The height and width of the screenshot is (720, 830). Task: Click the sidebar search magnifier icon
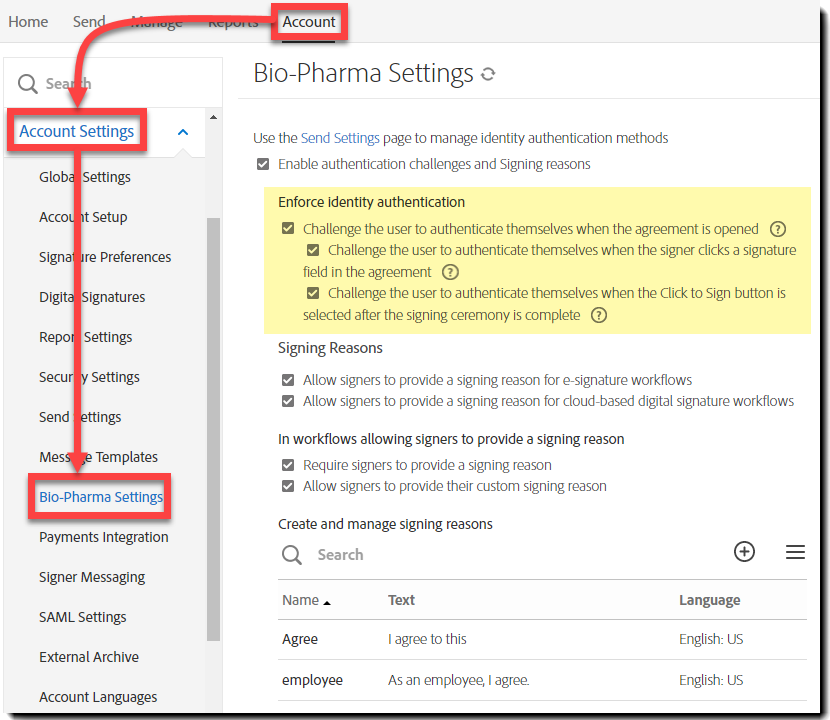[28, 84]
